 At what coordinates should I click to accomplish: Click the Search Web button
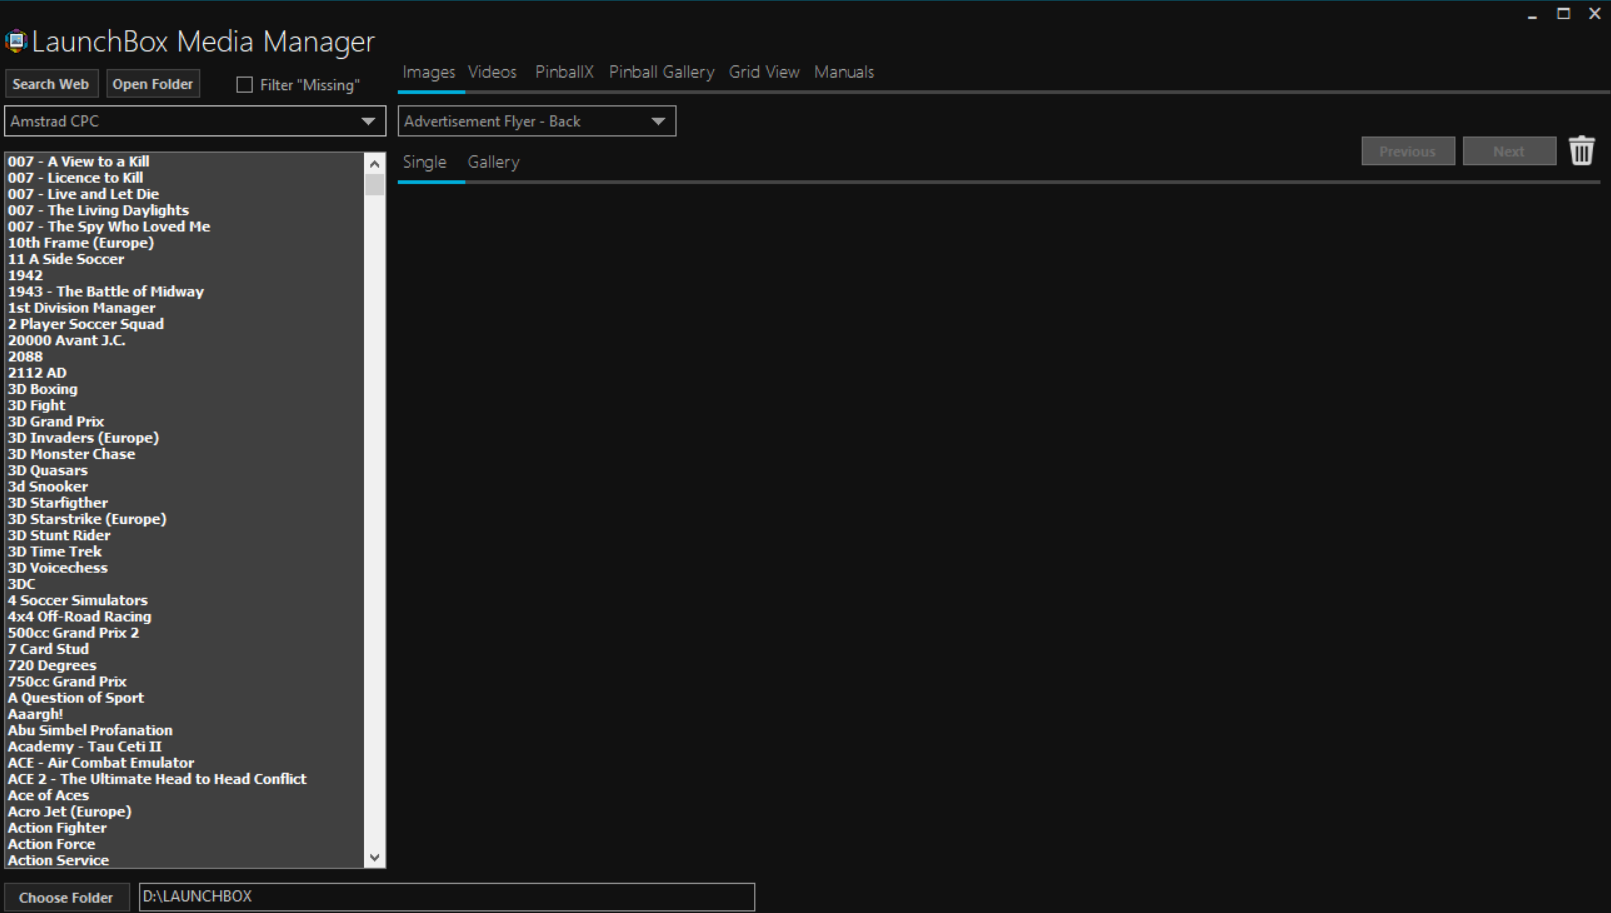[51, 84]
